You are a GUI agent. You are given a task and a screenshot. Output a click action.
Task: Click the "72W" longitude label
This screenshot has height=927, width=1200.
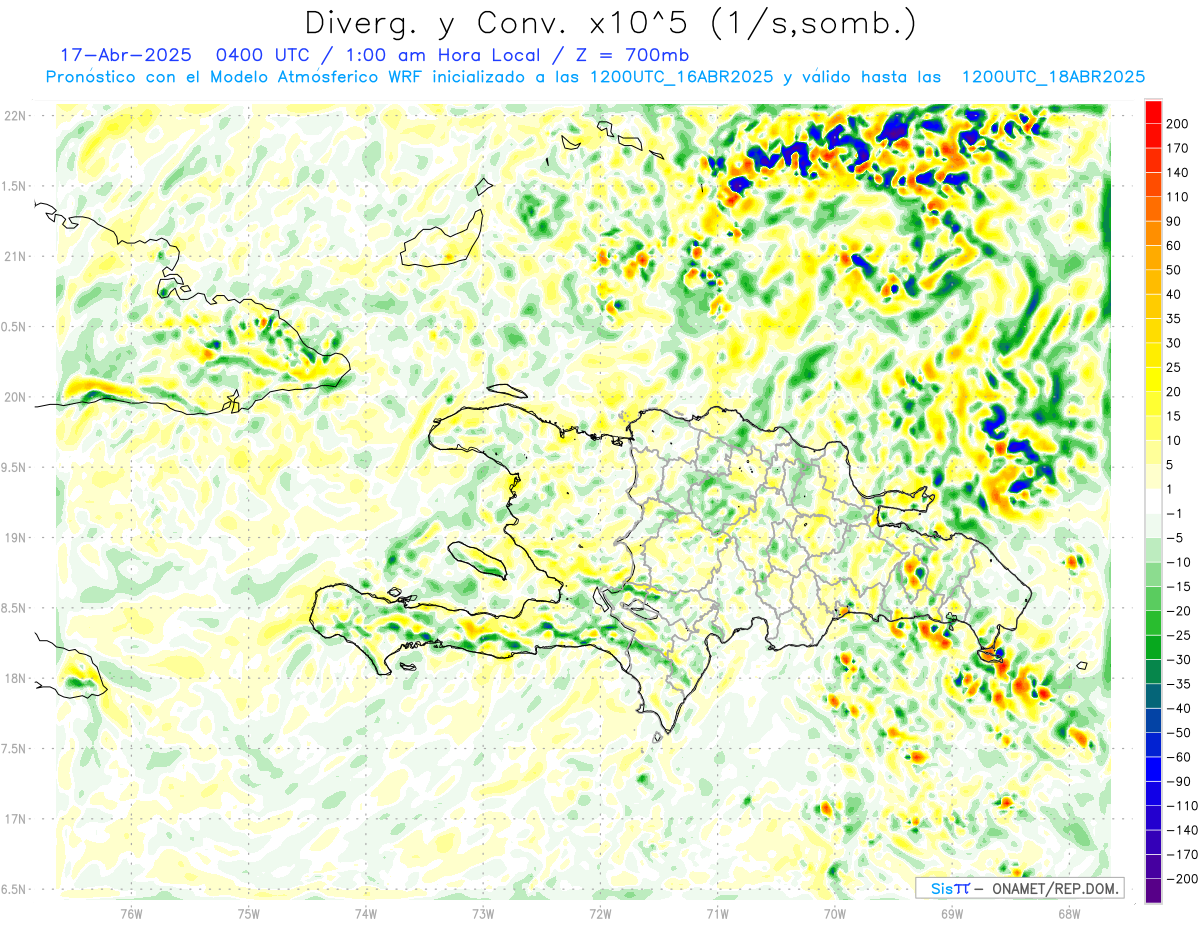600,913
